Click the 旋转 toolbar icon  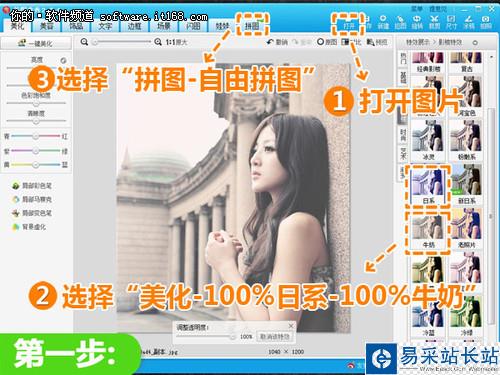coord(417,22)
